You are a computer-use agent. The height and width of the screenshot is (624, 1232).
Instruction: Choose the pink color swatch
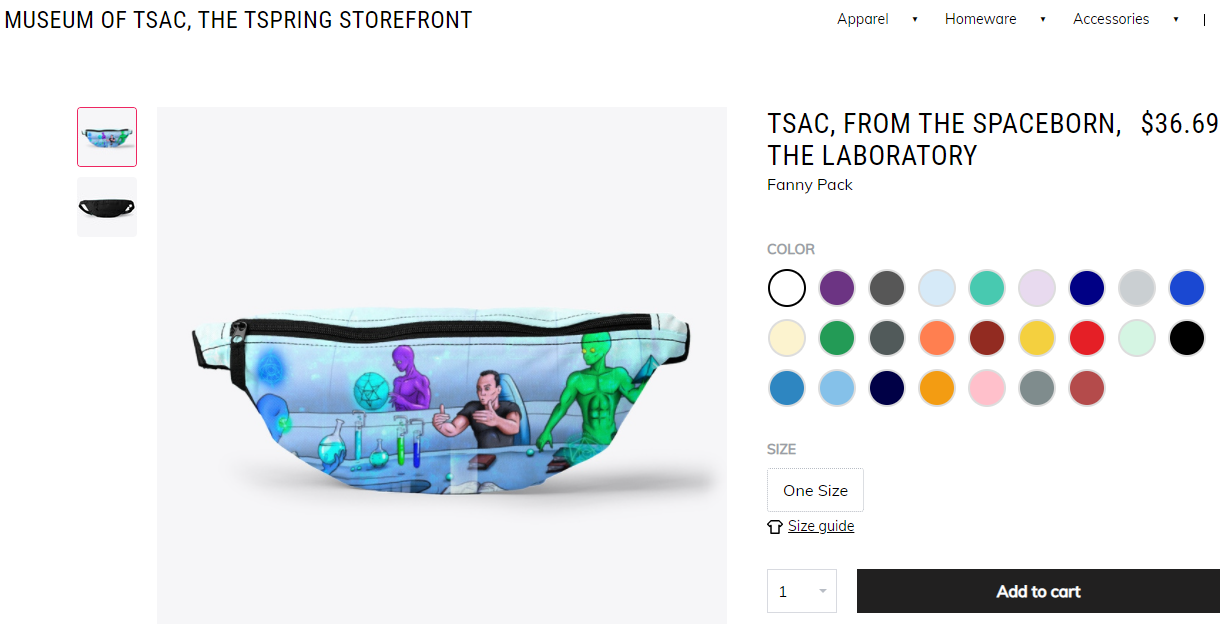point(987,388)
